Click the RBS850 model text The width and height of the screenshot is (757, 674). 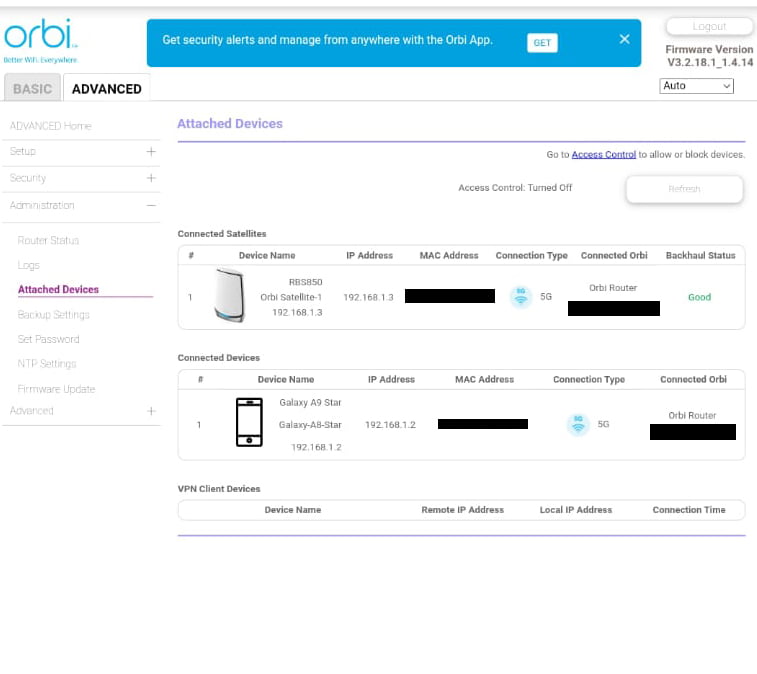point(306,282)
